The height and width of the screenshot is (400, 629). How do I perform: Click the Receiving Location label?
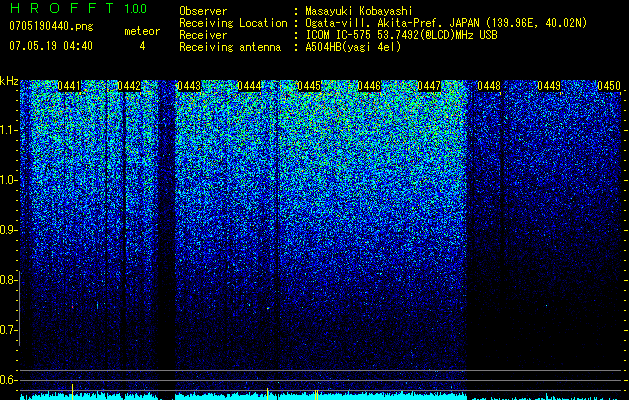tap(233, 23)
